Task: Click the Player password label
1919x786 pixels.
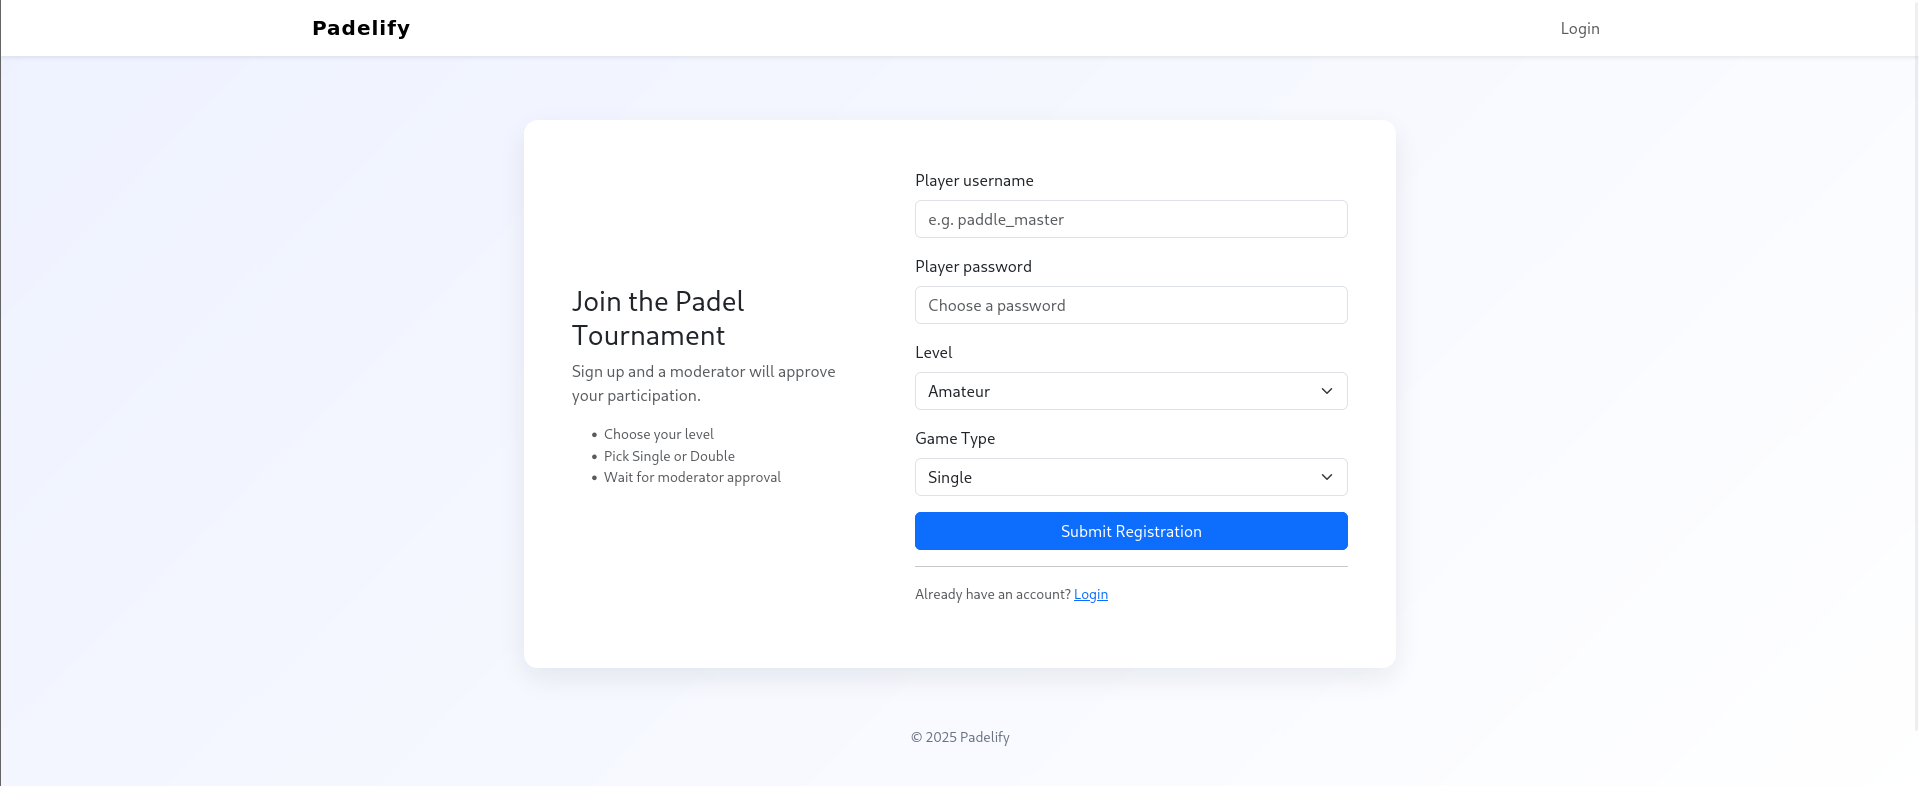Action: tap(973, 266)
